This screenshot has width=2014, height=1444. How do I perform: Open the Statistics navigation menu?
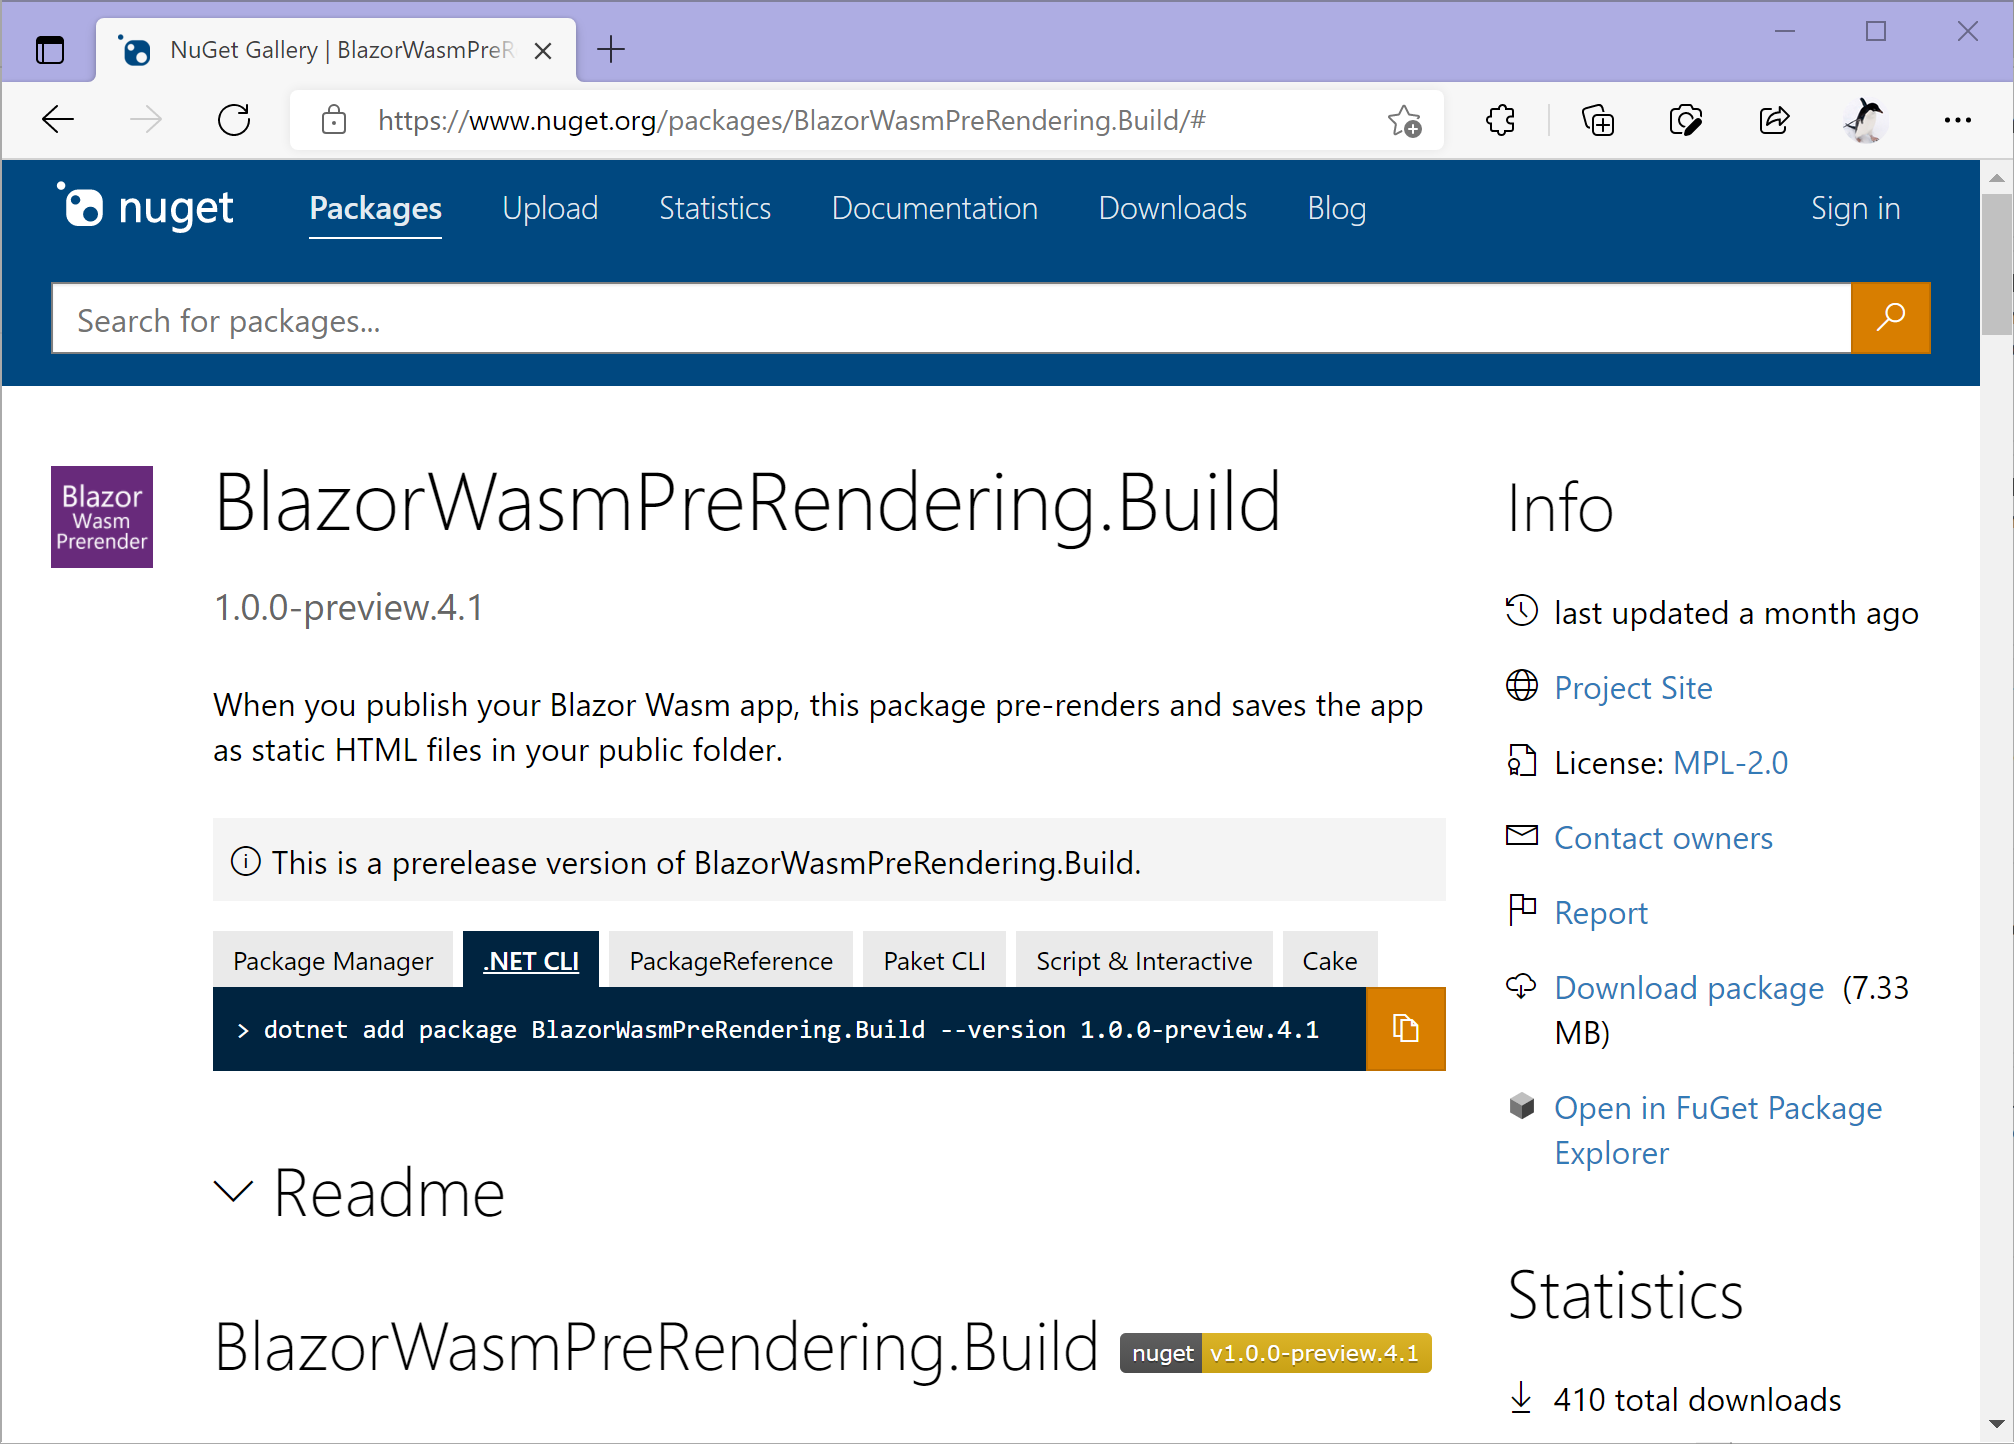pyautogui.click(x=714, y=208)
